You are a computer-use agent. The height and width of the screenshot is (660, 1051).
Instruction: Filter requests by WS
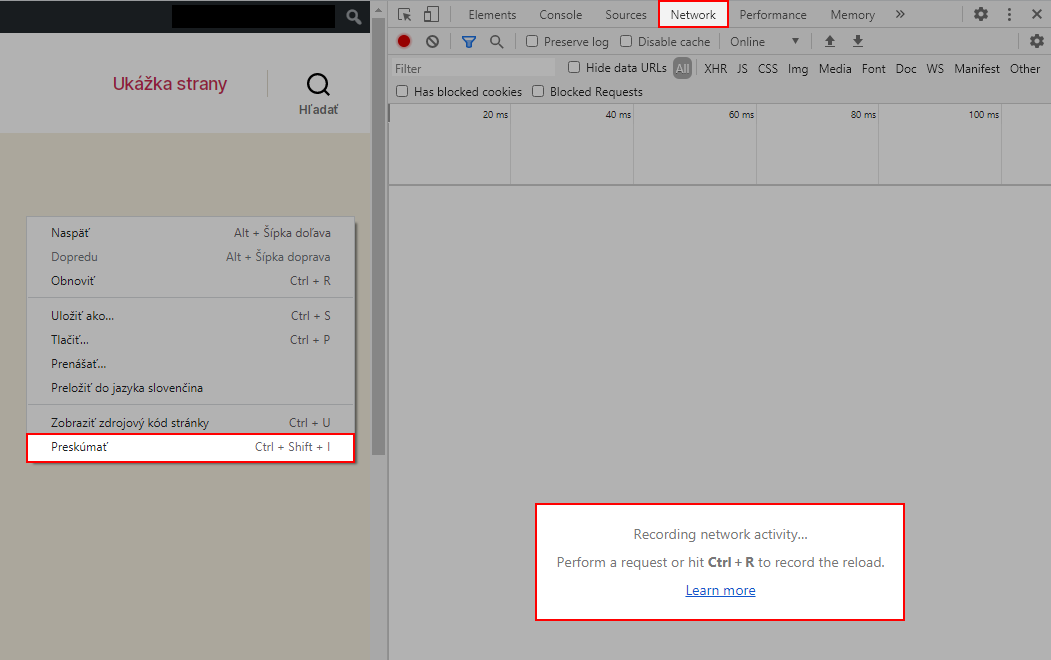click(935, 68)
